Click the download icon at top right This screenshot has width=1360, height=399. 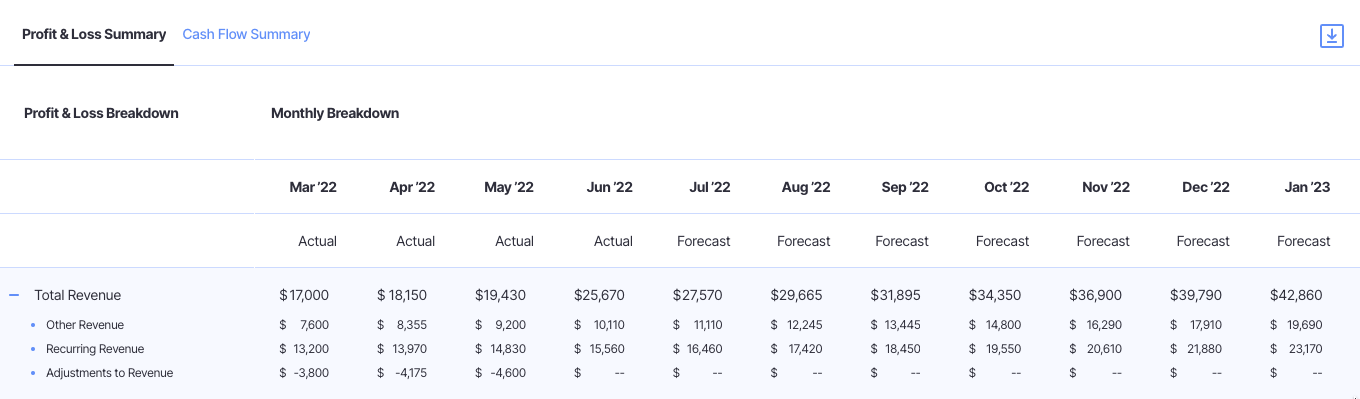pyautogui.click(x=1331, y=36)
